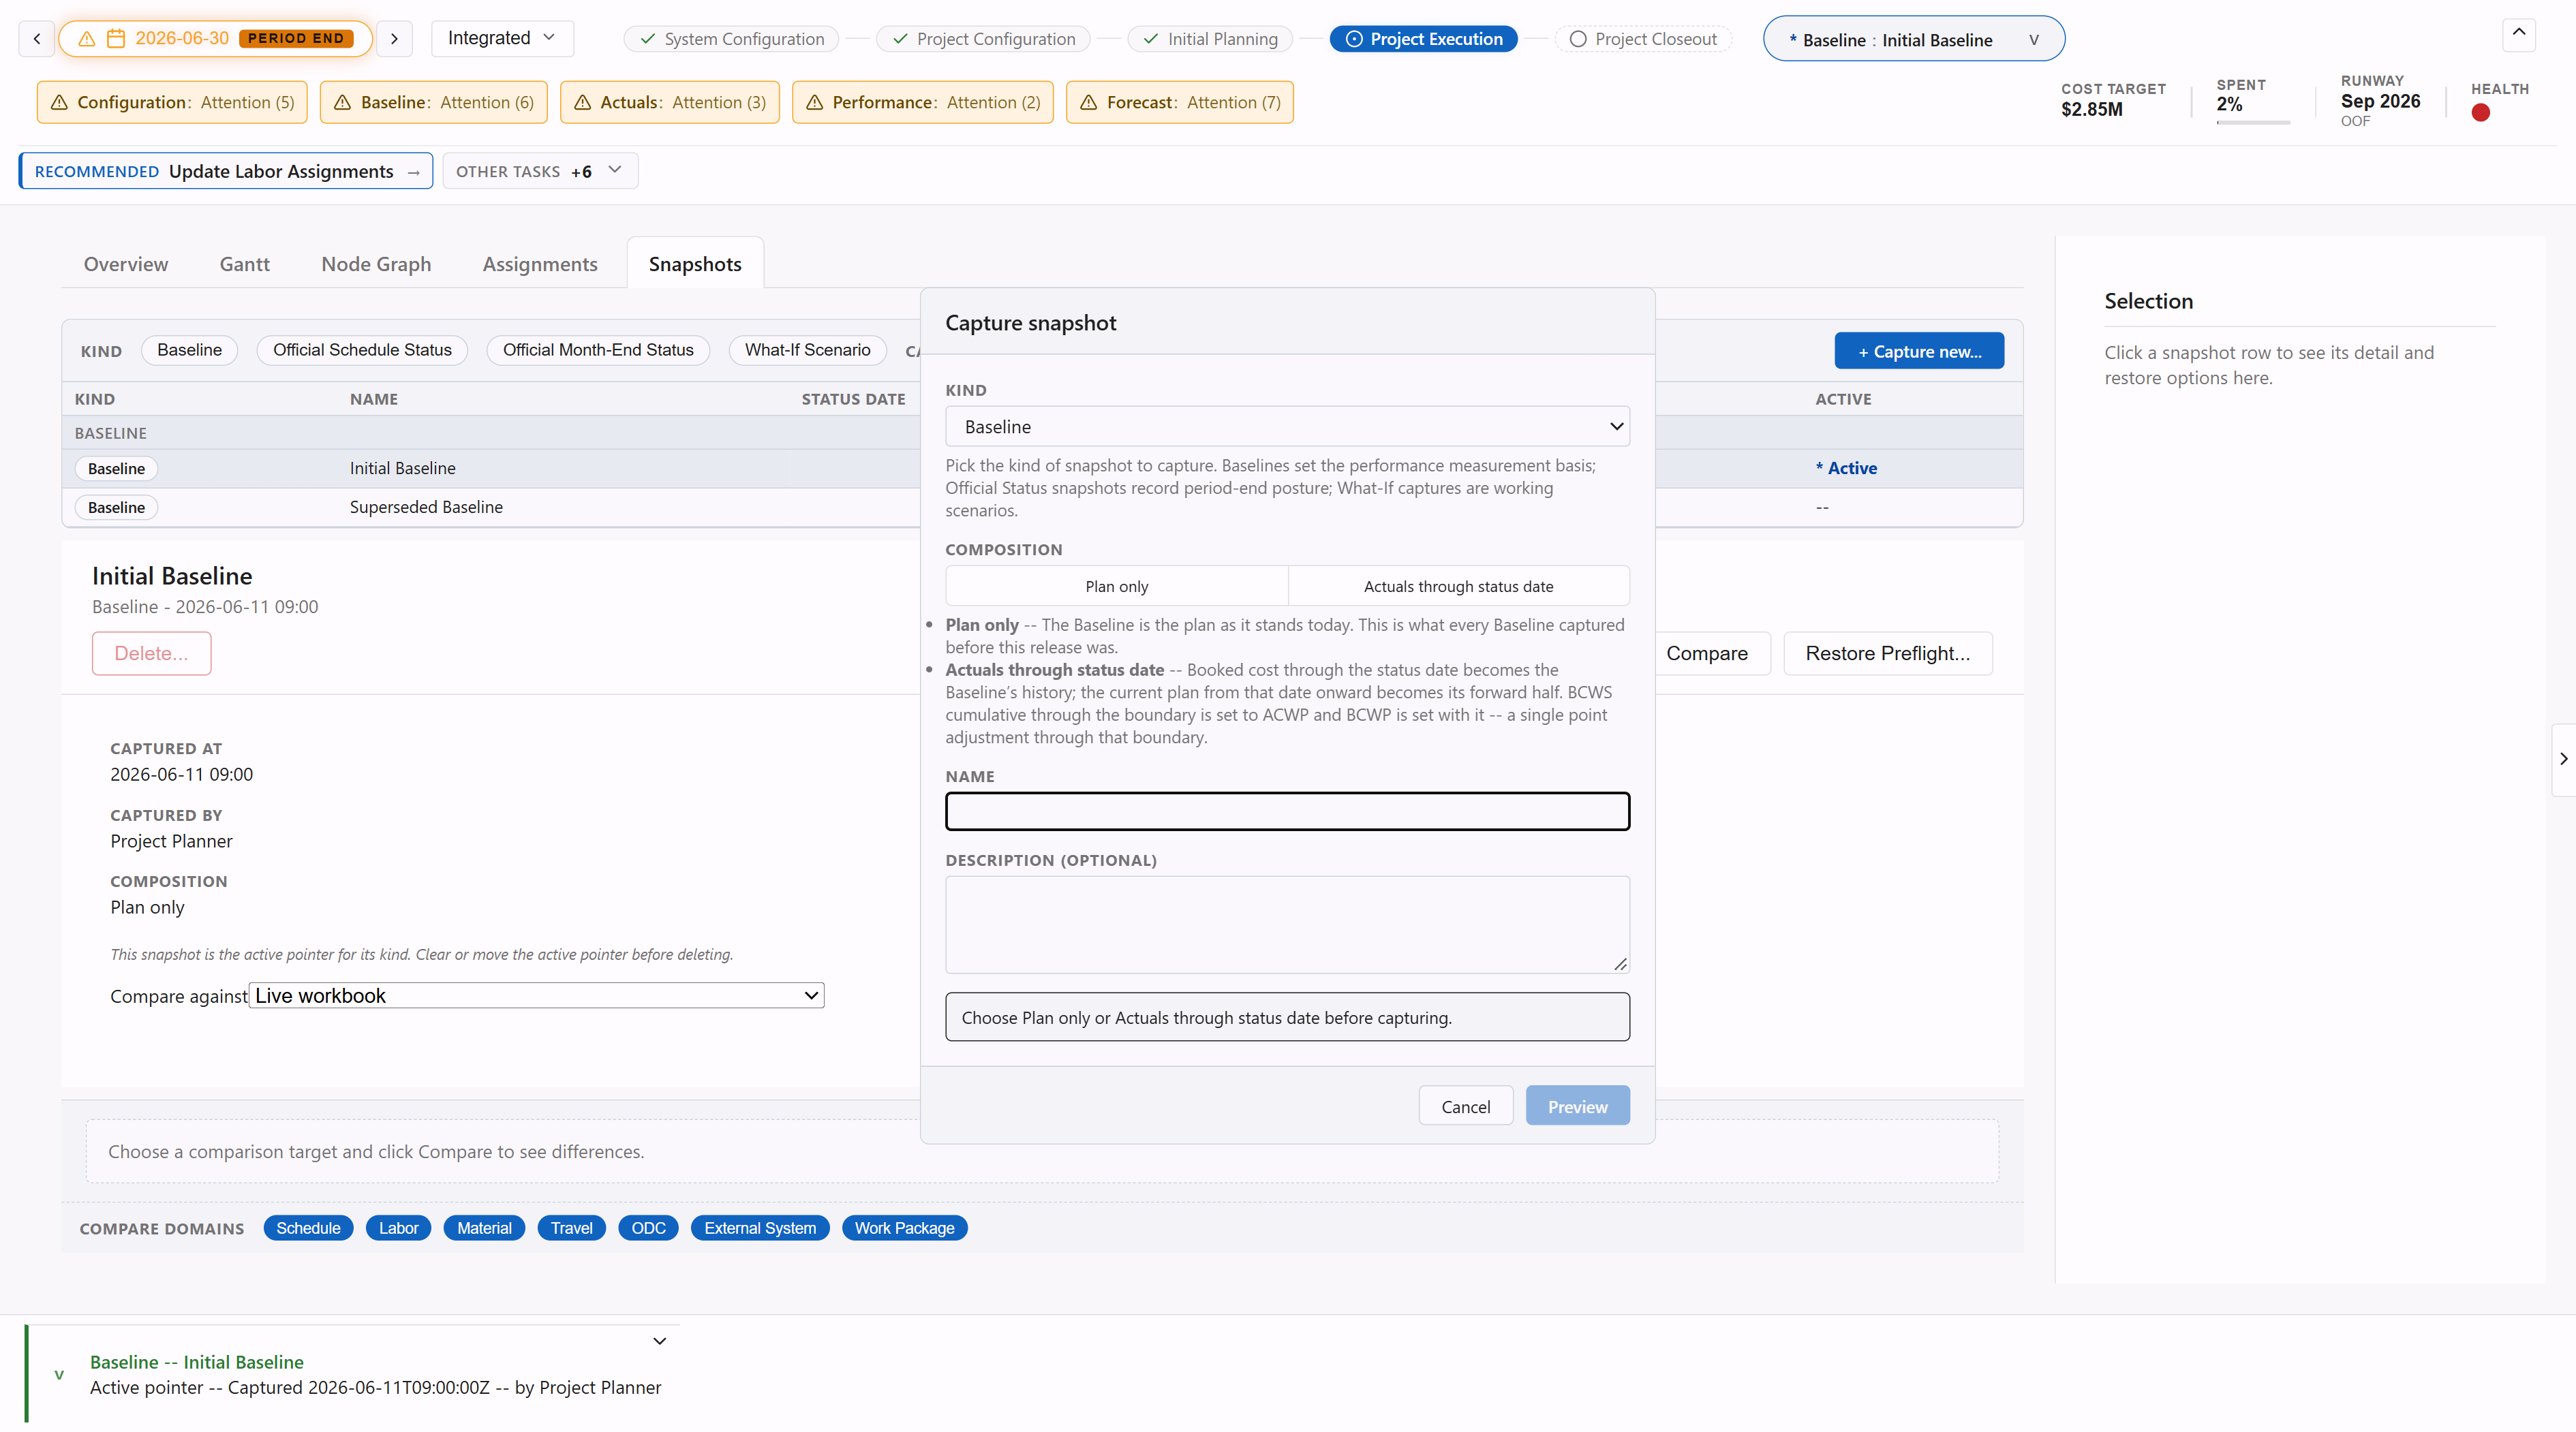This screenshot has width=2576, height=1432.
Task: Click checkmark icon on System Configuration step
Action: (x=648, y=39)
